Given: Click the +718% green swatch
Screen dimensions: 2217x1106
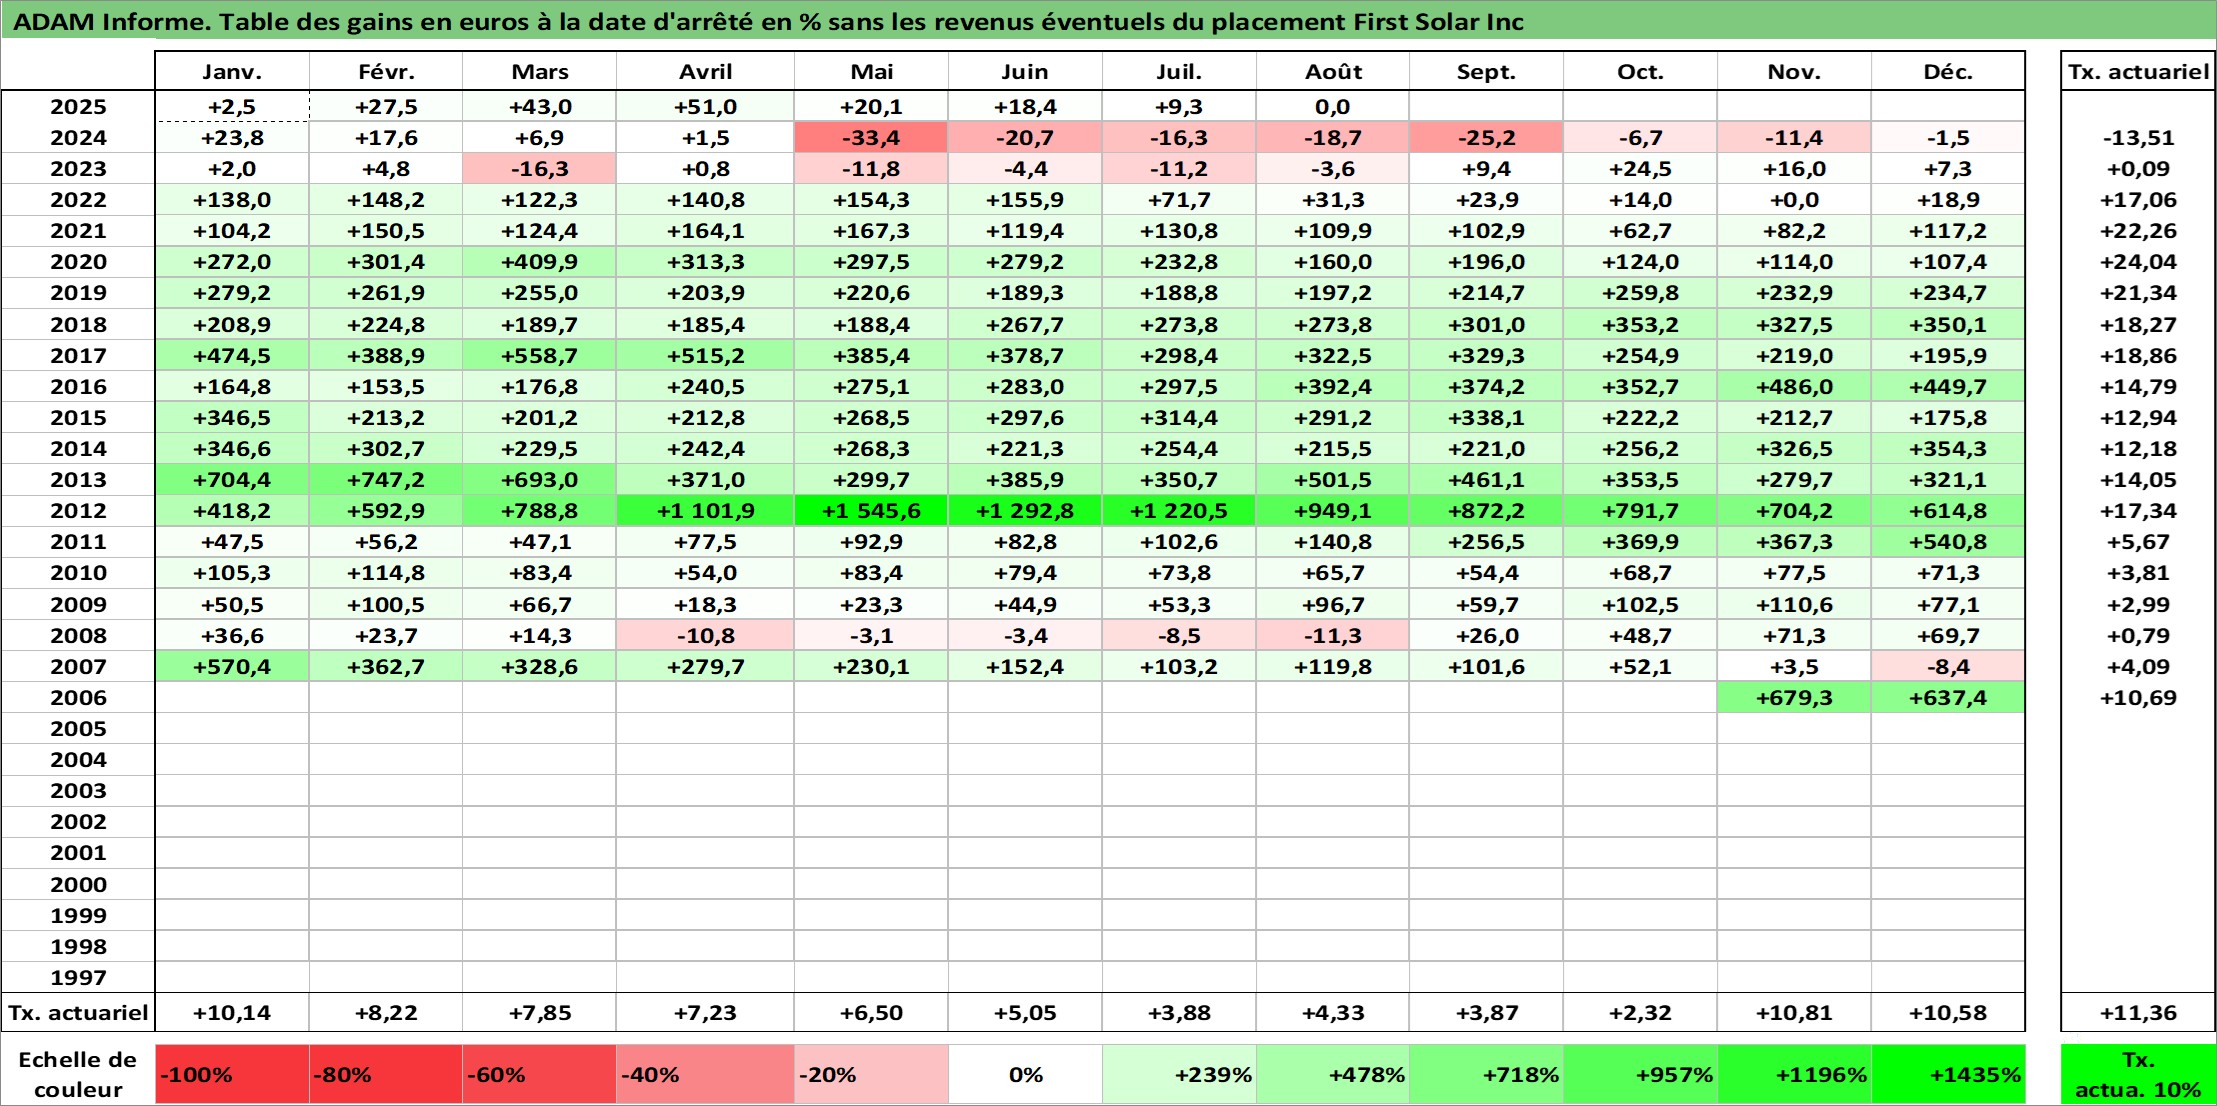Looking at the screenshot, I should pos(1486,1075).
